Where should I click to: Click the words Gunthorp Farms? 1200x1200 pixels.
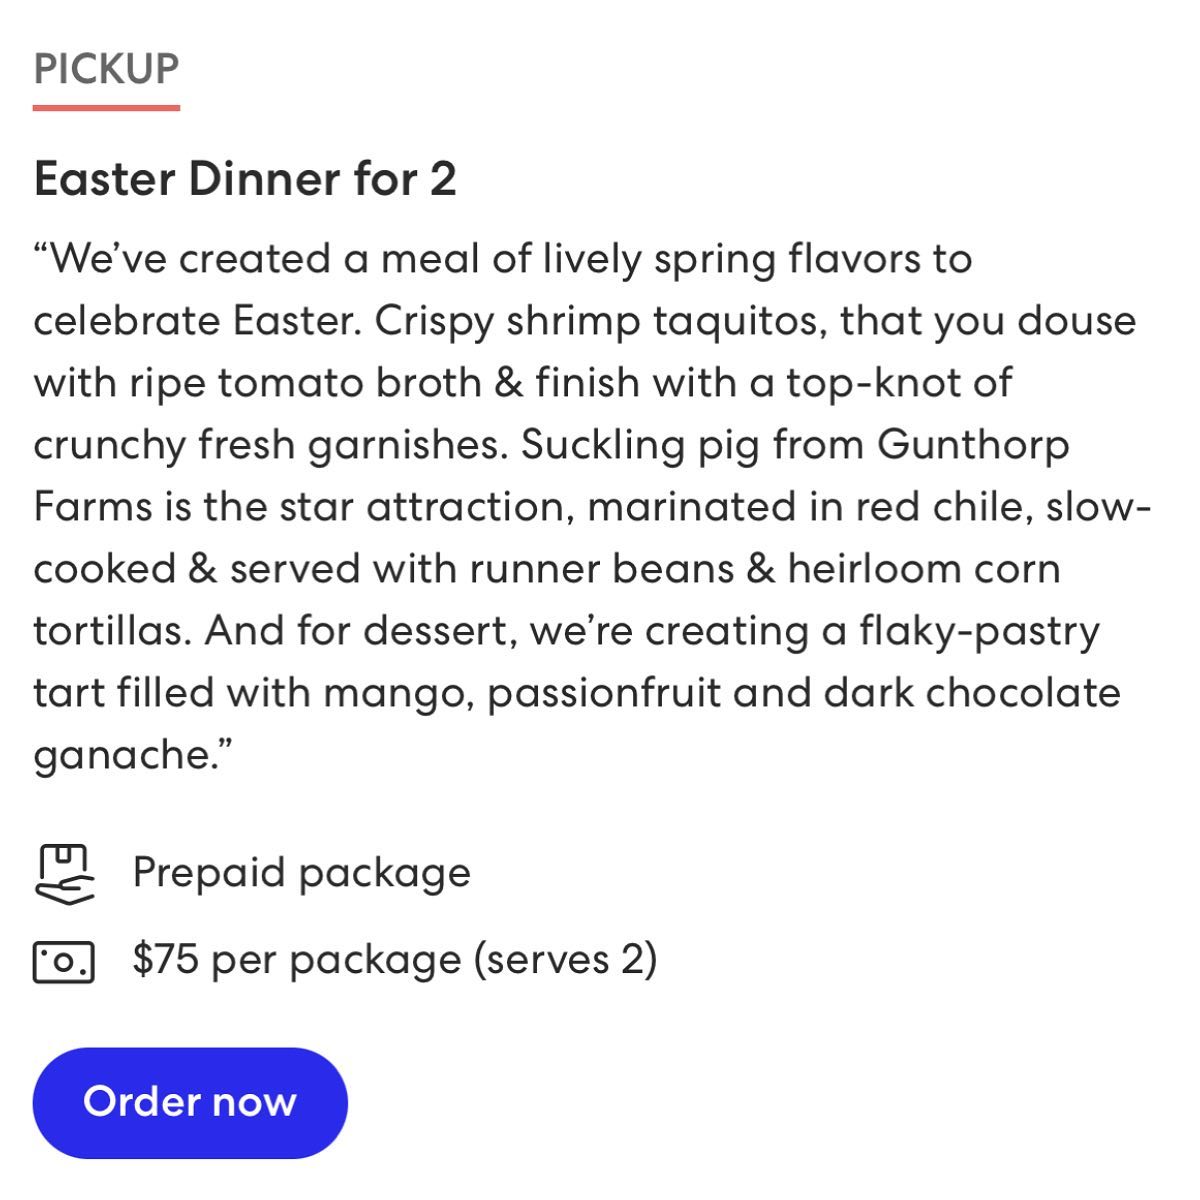972,445
